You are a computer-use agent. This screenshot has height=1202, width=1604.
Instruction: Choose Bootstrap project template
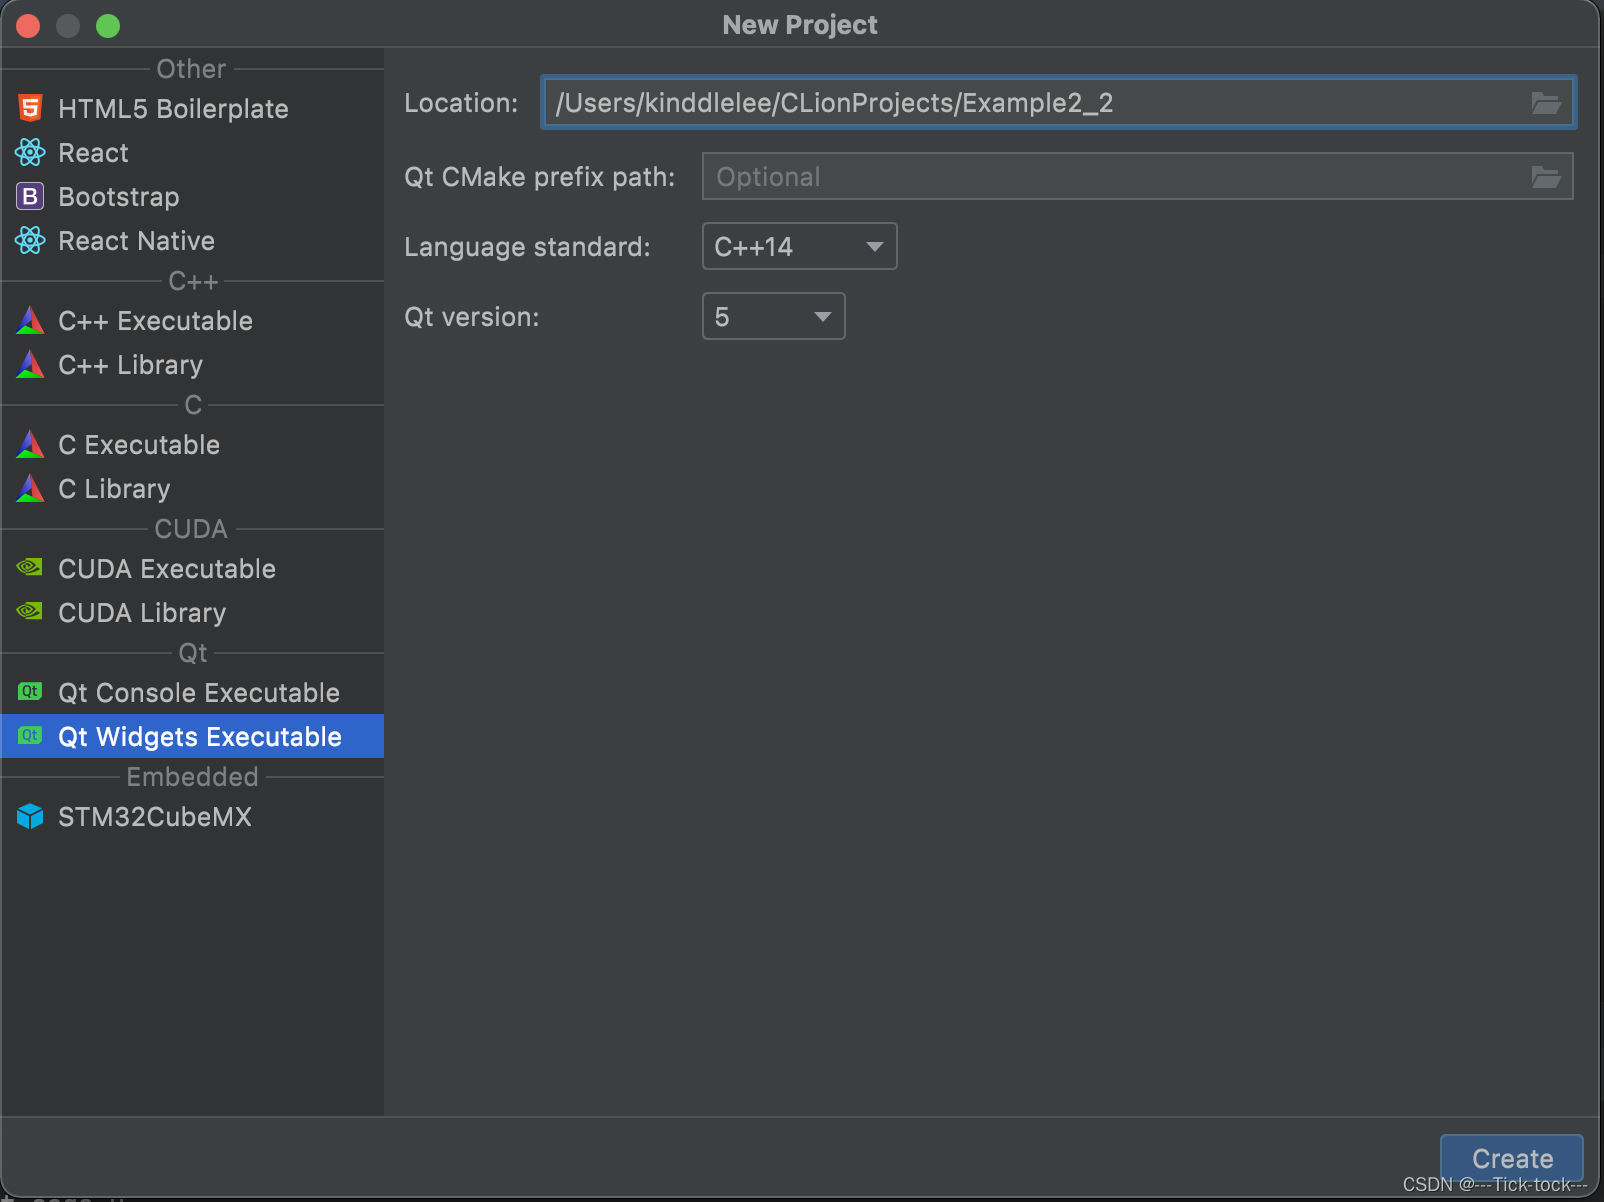coord(192,196)
